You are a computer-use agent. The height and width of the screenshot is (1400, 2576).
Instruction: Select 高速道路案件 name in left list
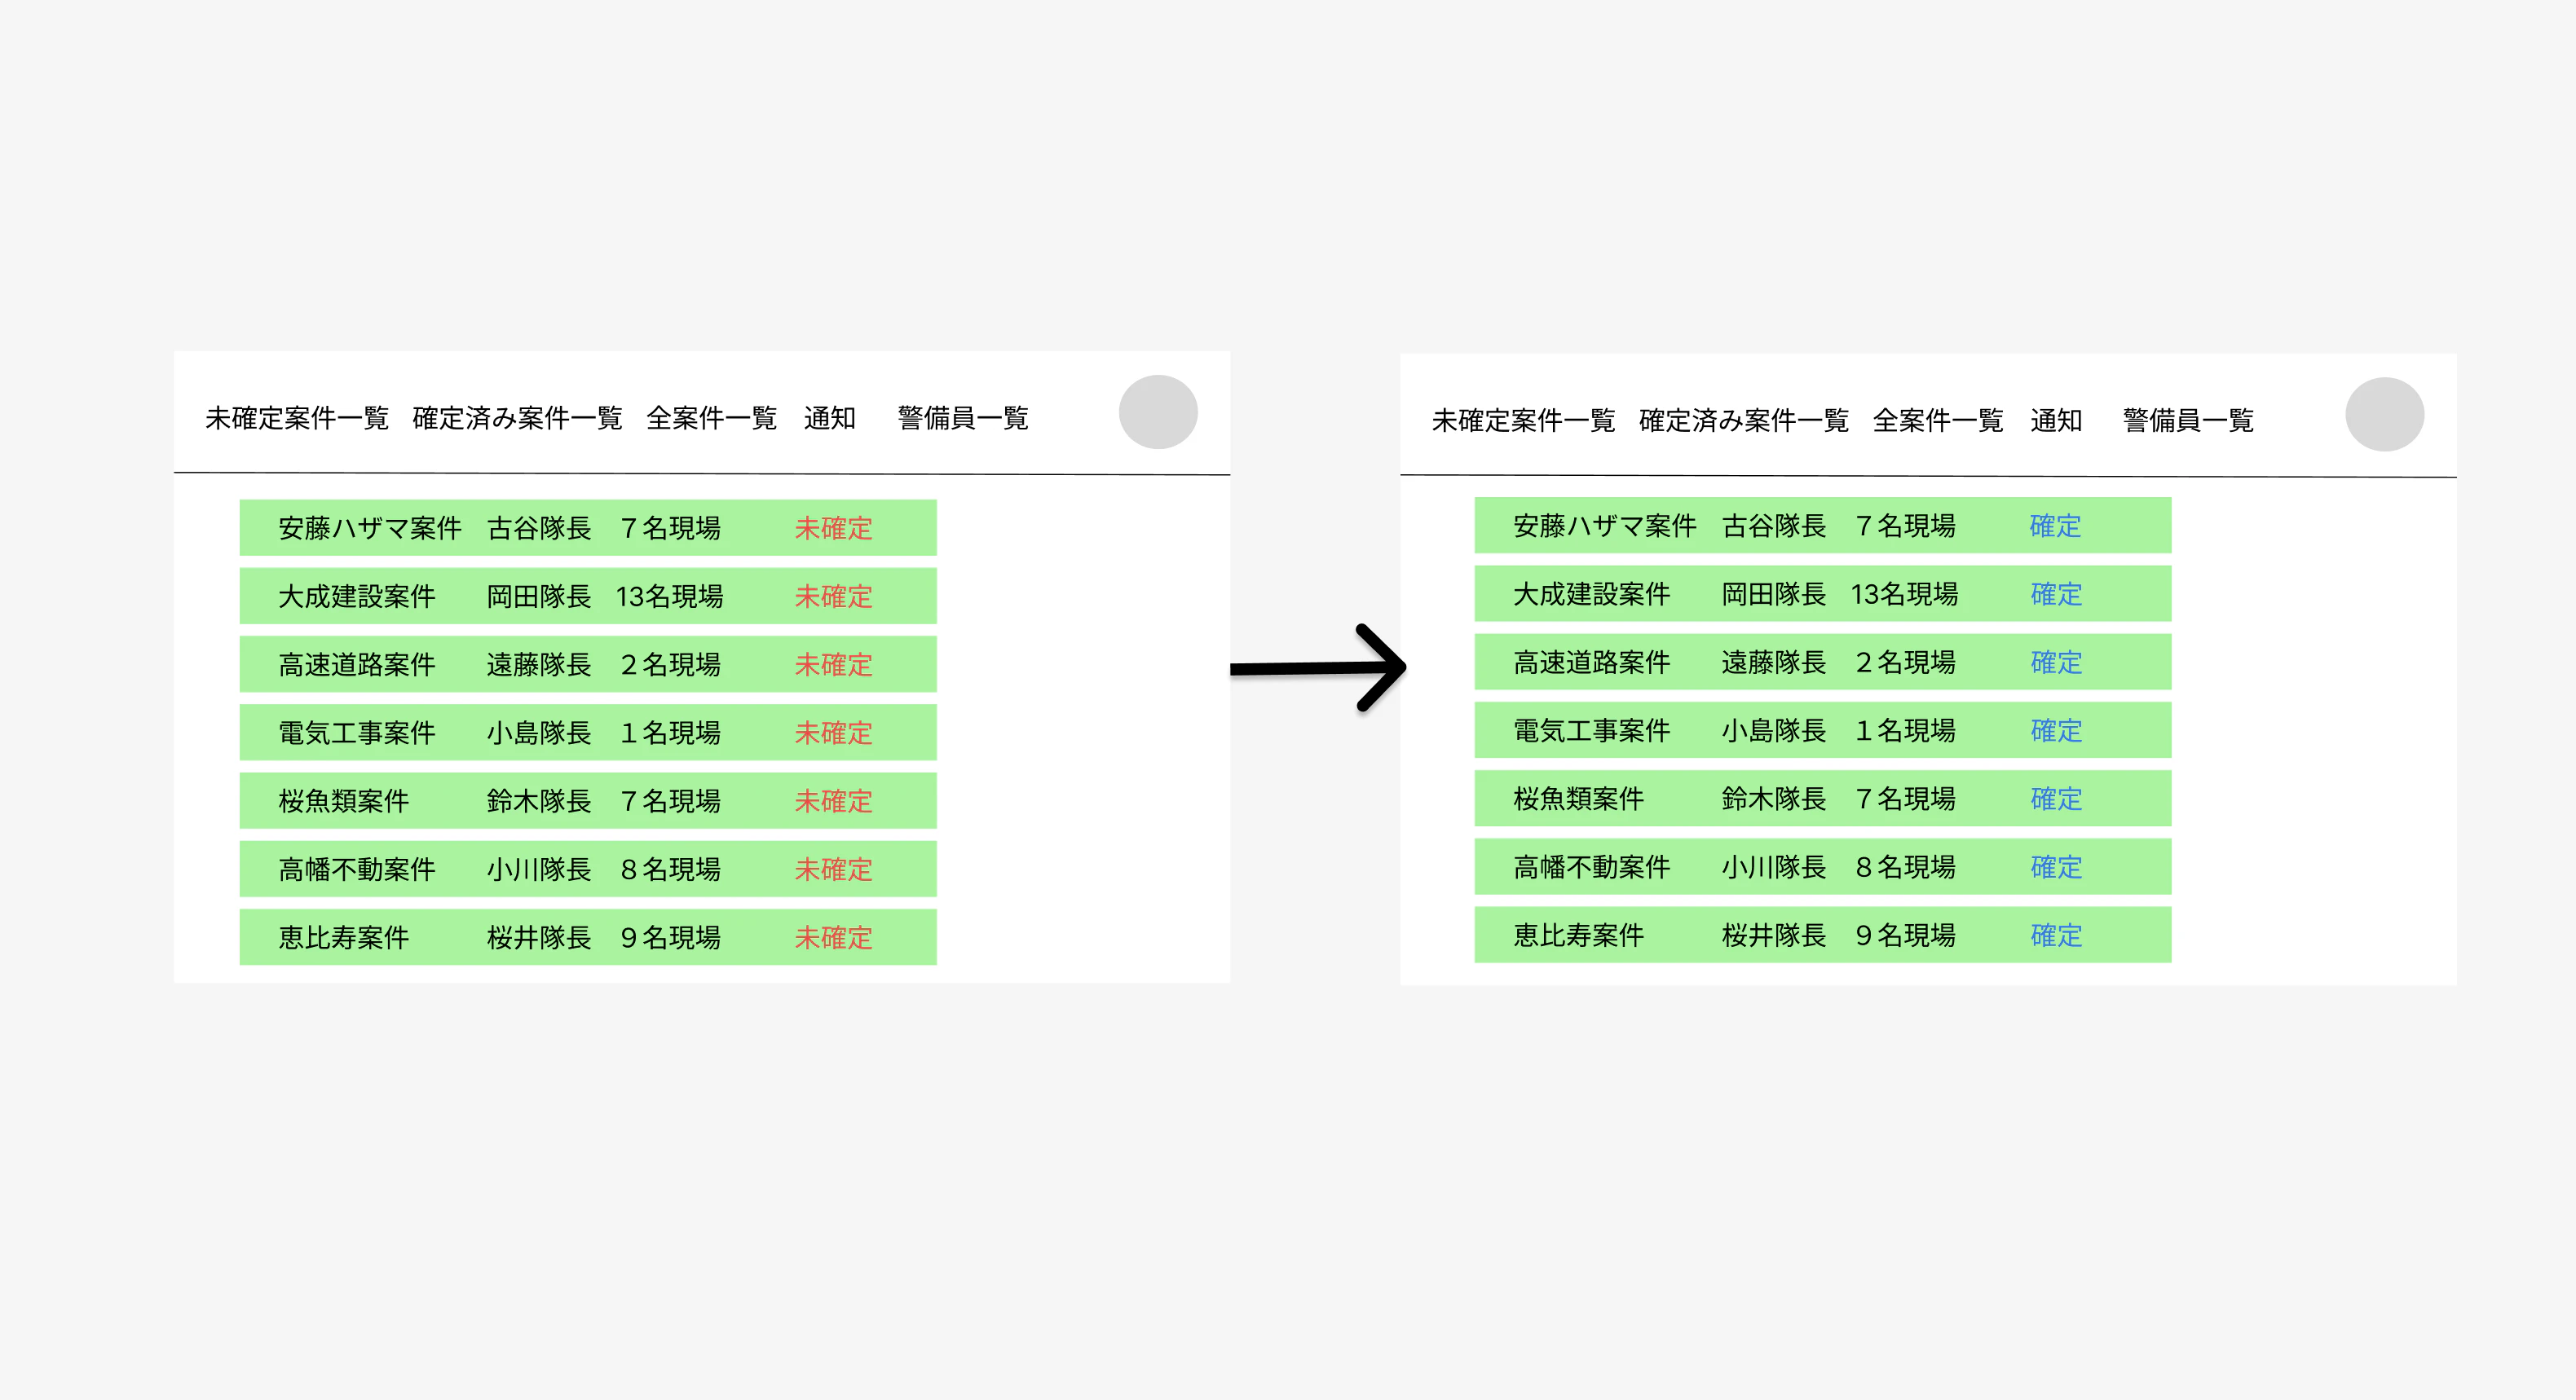tap(357, 664)
